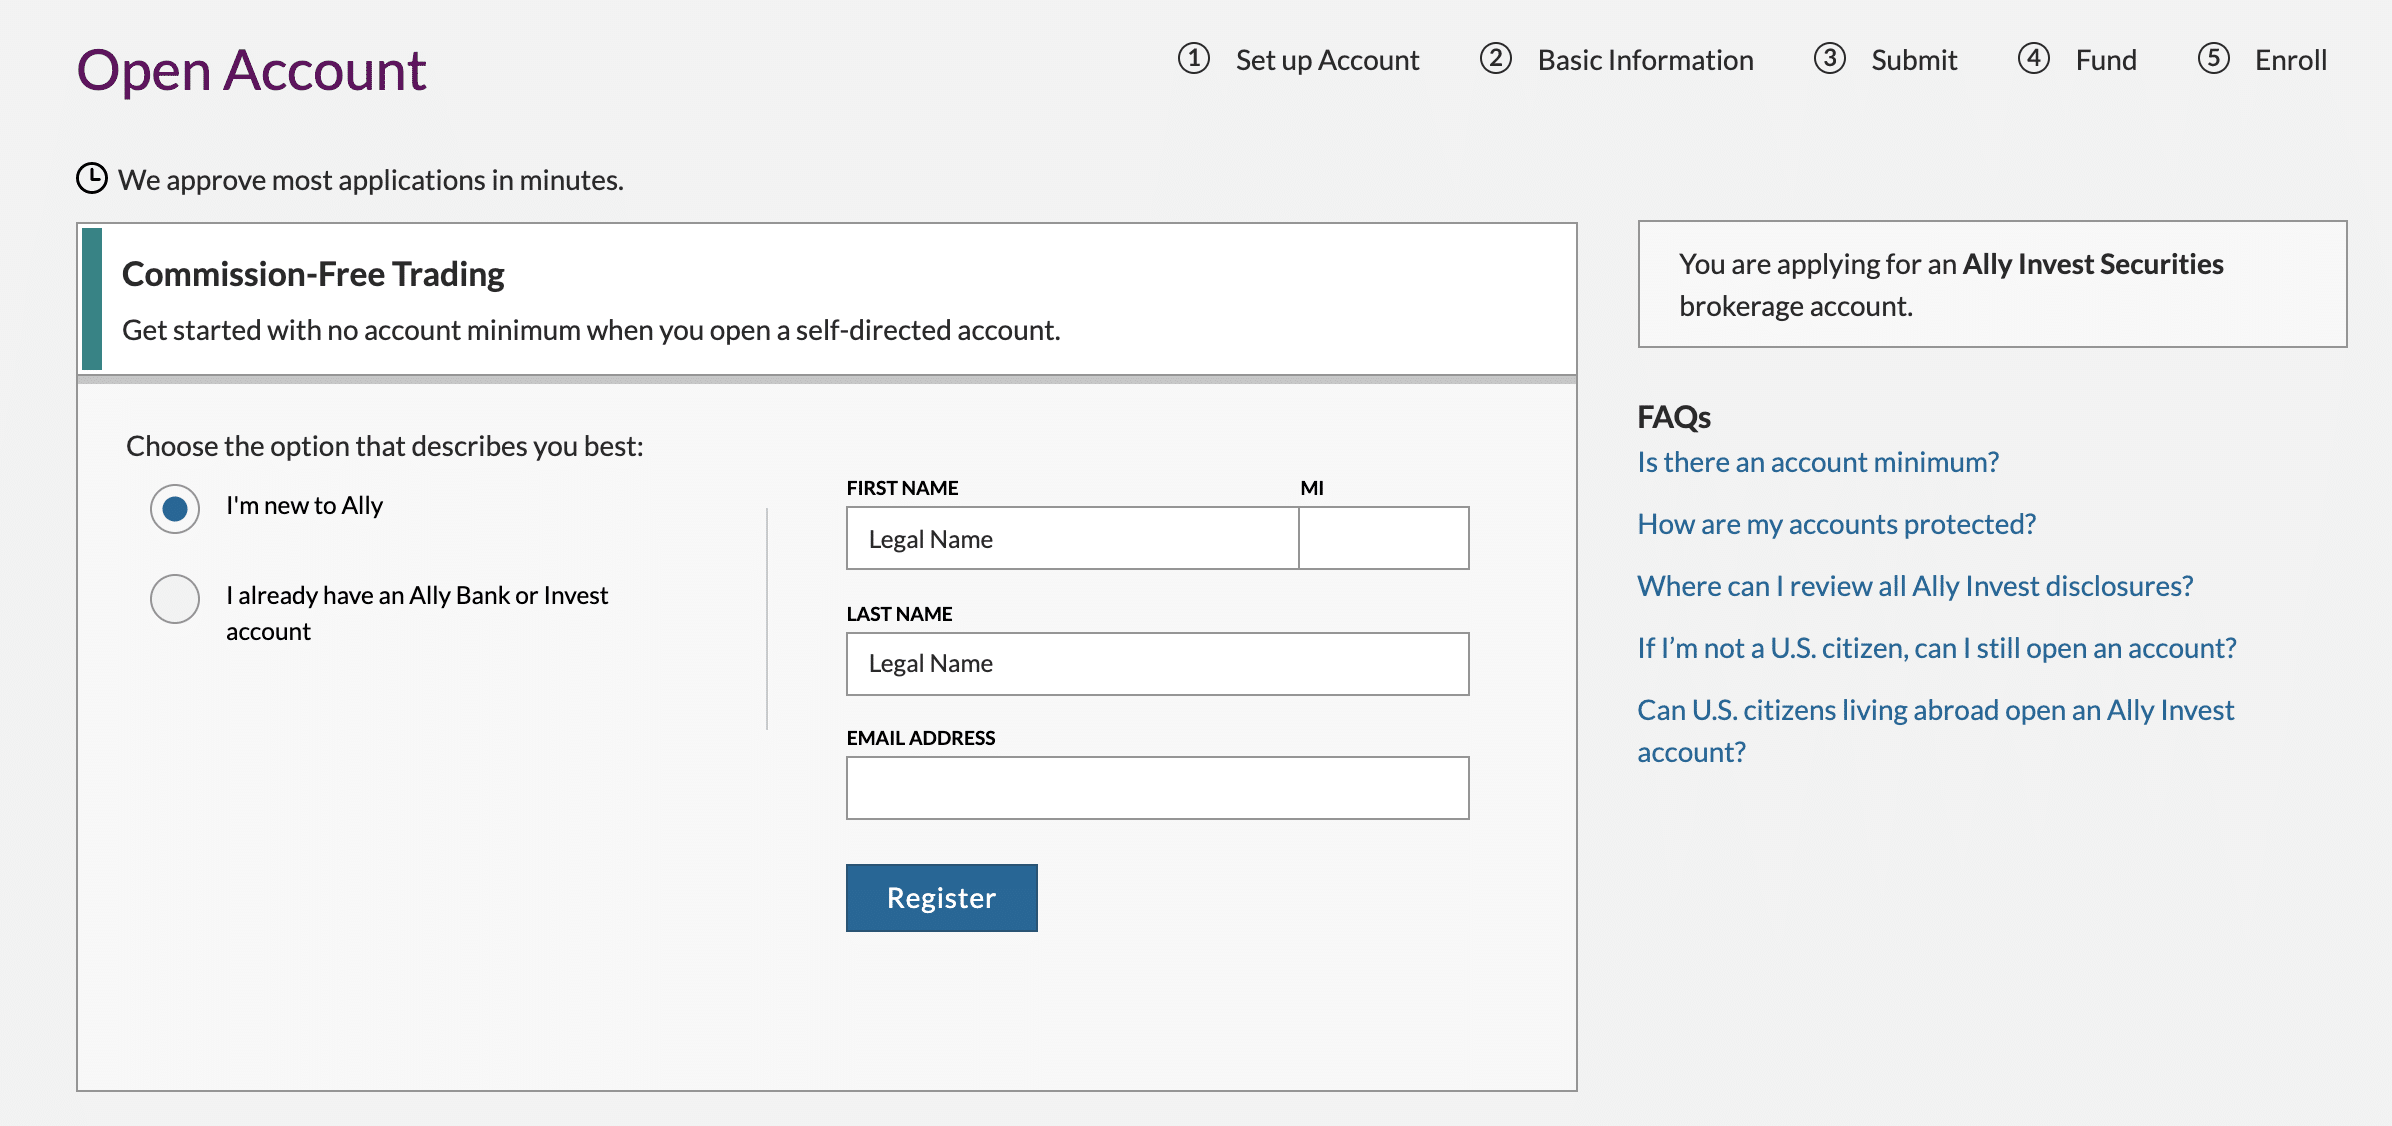Click "Choose the option that describes you best:" text

click(385, 446)
